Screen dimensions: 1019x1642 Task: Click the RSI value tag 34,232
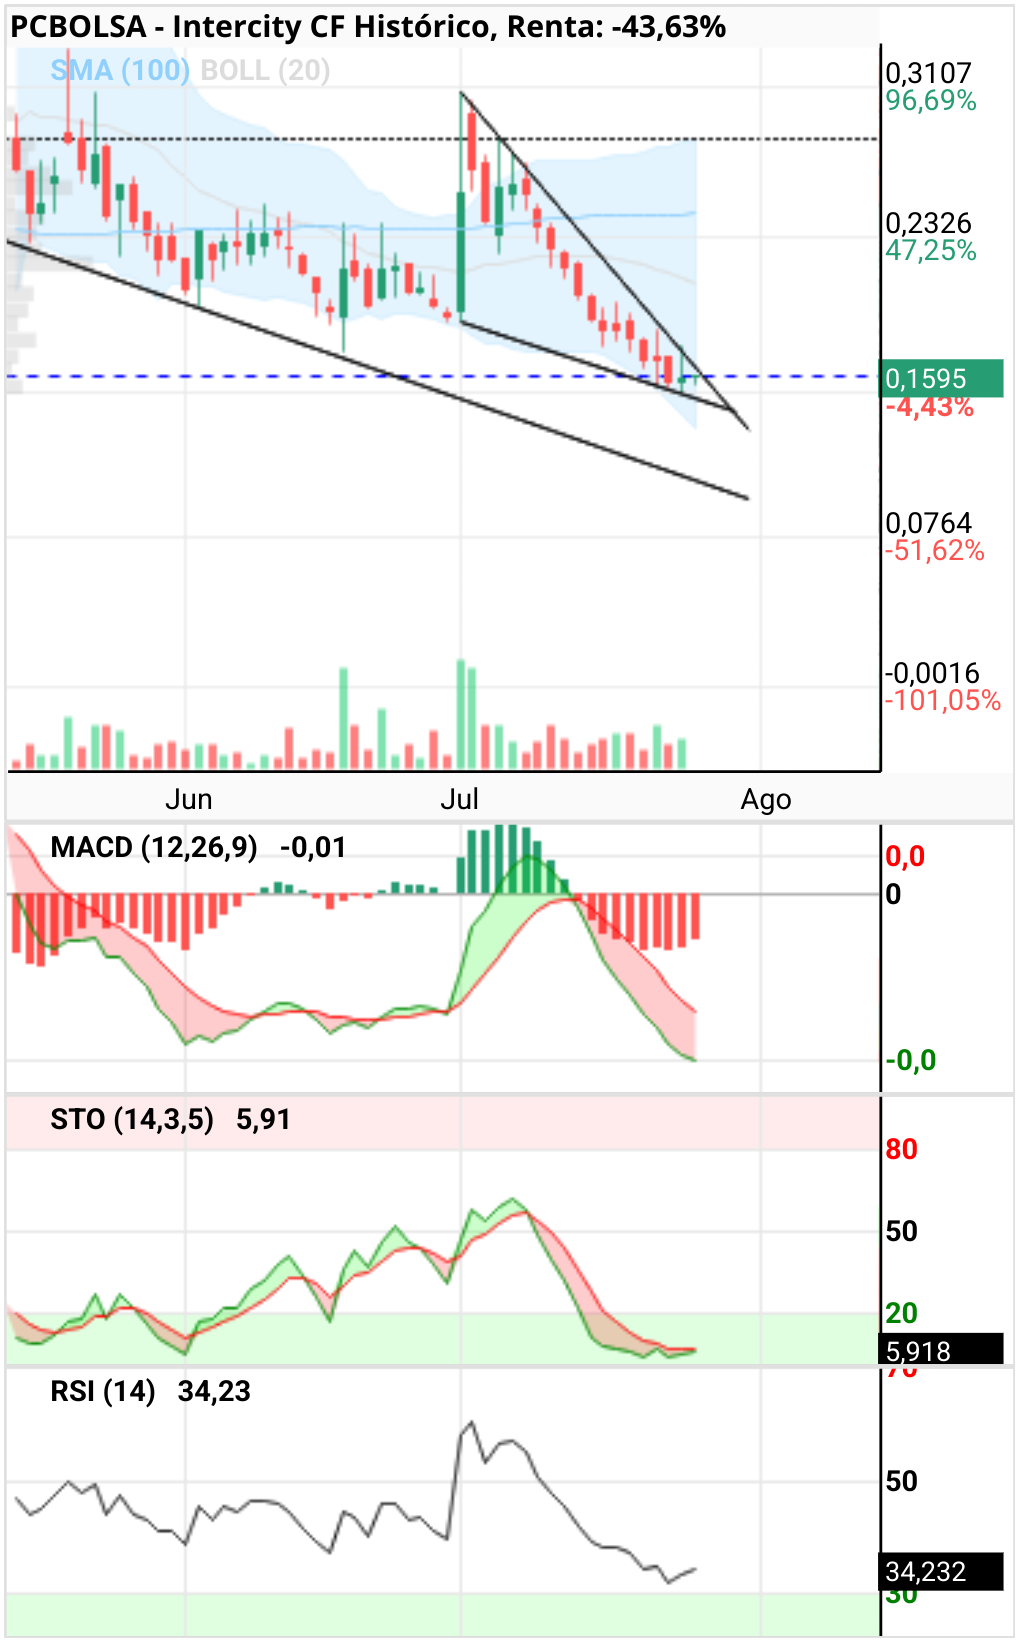(x=941, y=1572)
